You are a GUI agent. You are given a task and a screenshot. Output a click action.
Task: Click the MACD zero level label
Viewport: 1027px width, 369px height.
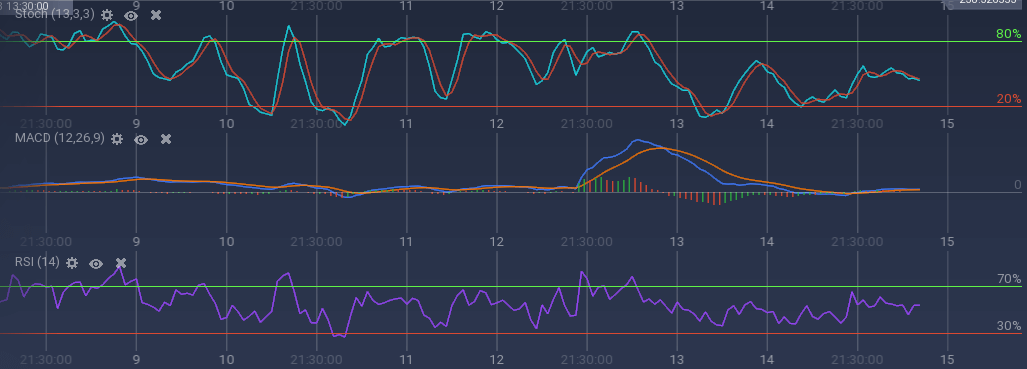1017,185
